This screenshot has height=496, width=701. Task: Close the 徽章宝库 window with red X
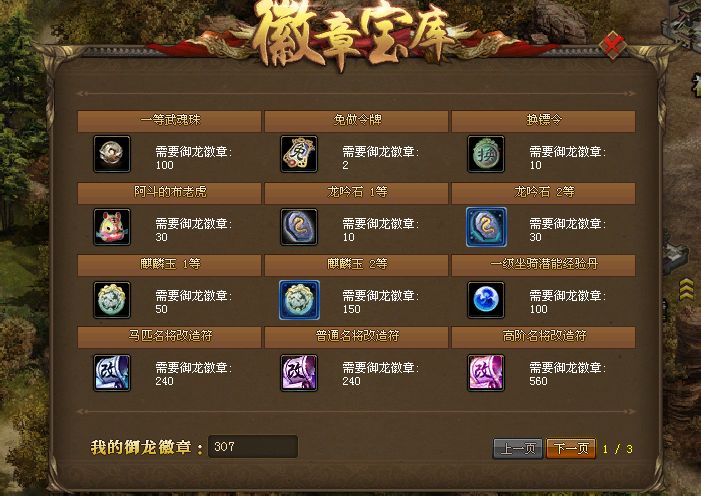point(613,45)
